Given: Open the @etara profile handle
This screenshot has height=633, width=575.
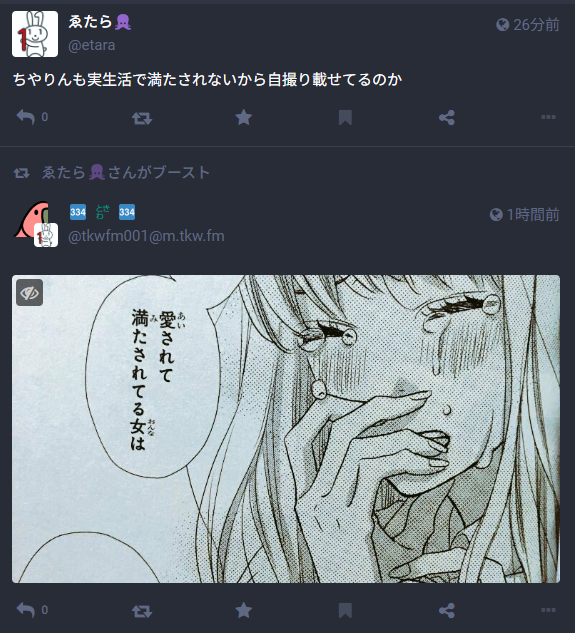Looking at the screenshot, I should pyautogui.click(x=92, y=45).
